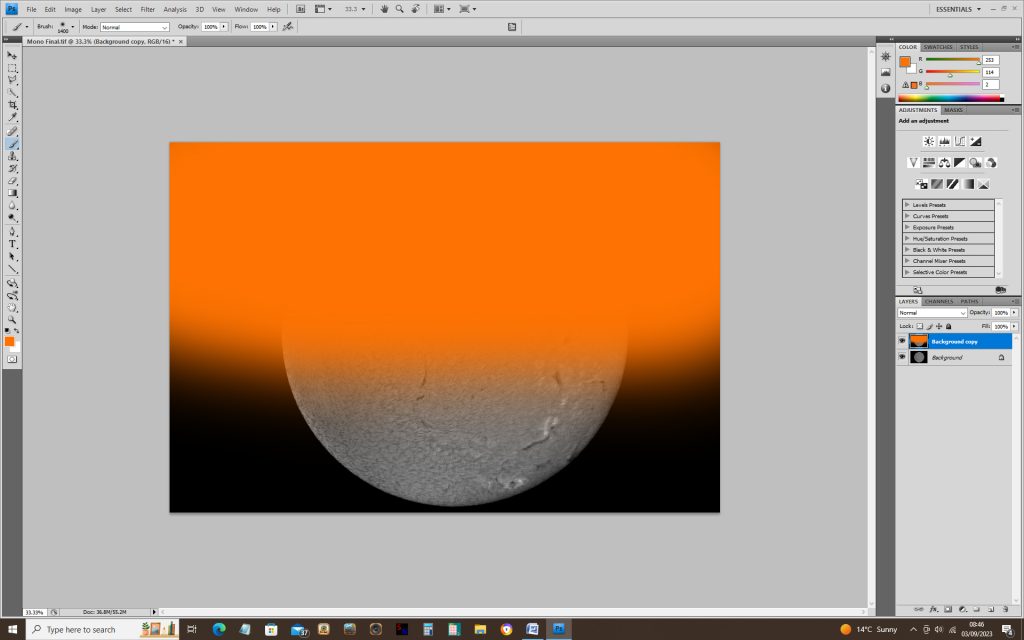Viewport: 1024px width, 640px height.
Task: Switch to the Swatches tab
Action: click(x=938, y=47)
